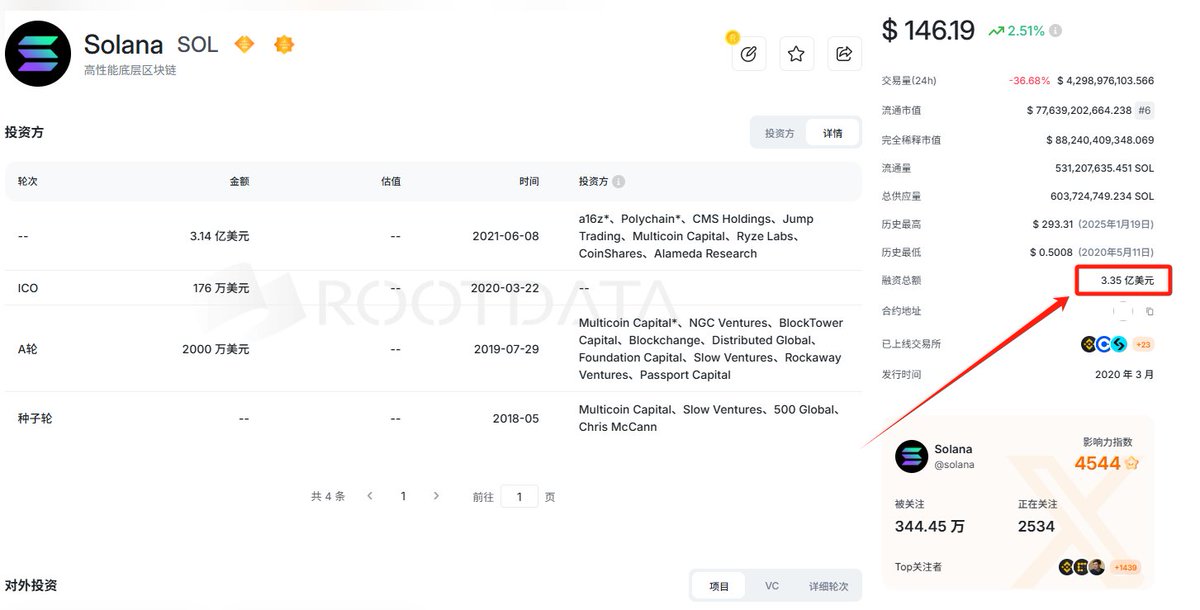Screen dimensions: 1200x610
Task: Click the 种子轮 round row label
Action: (35, 418)
